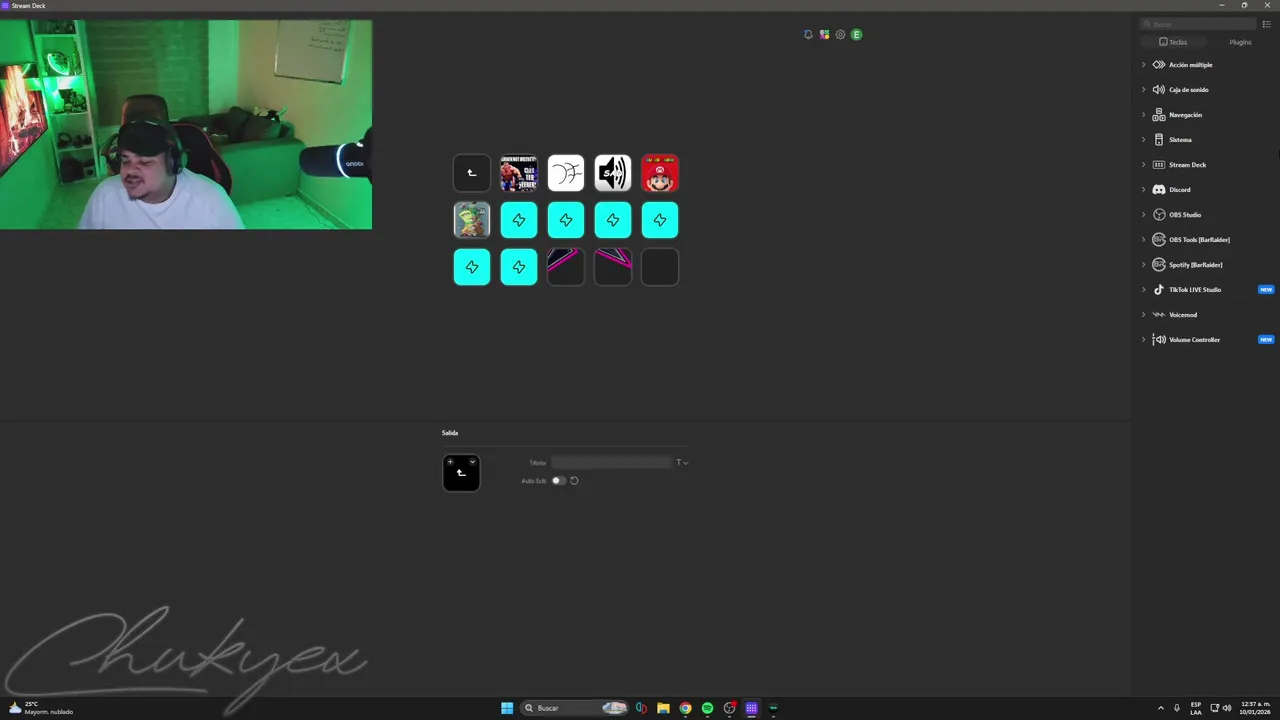Image resolution: width=1280 pixels, height=720 pixels.
Task: Open File Explorer from the taskbar
Action: (x=663, y=708)
